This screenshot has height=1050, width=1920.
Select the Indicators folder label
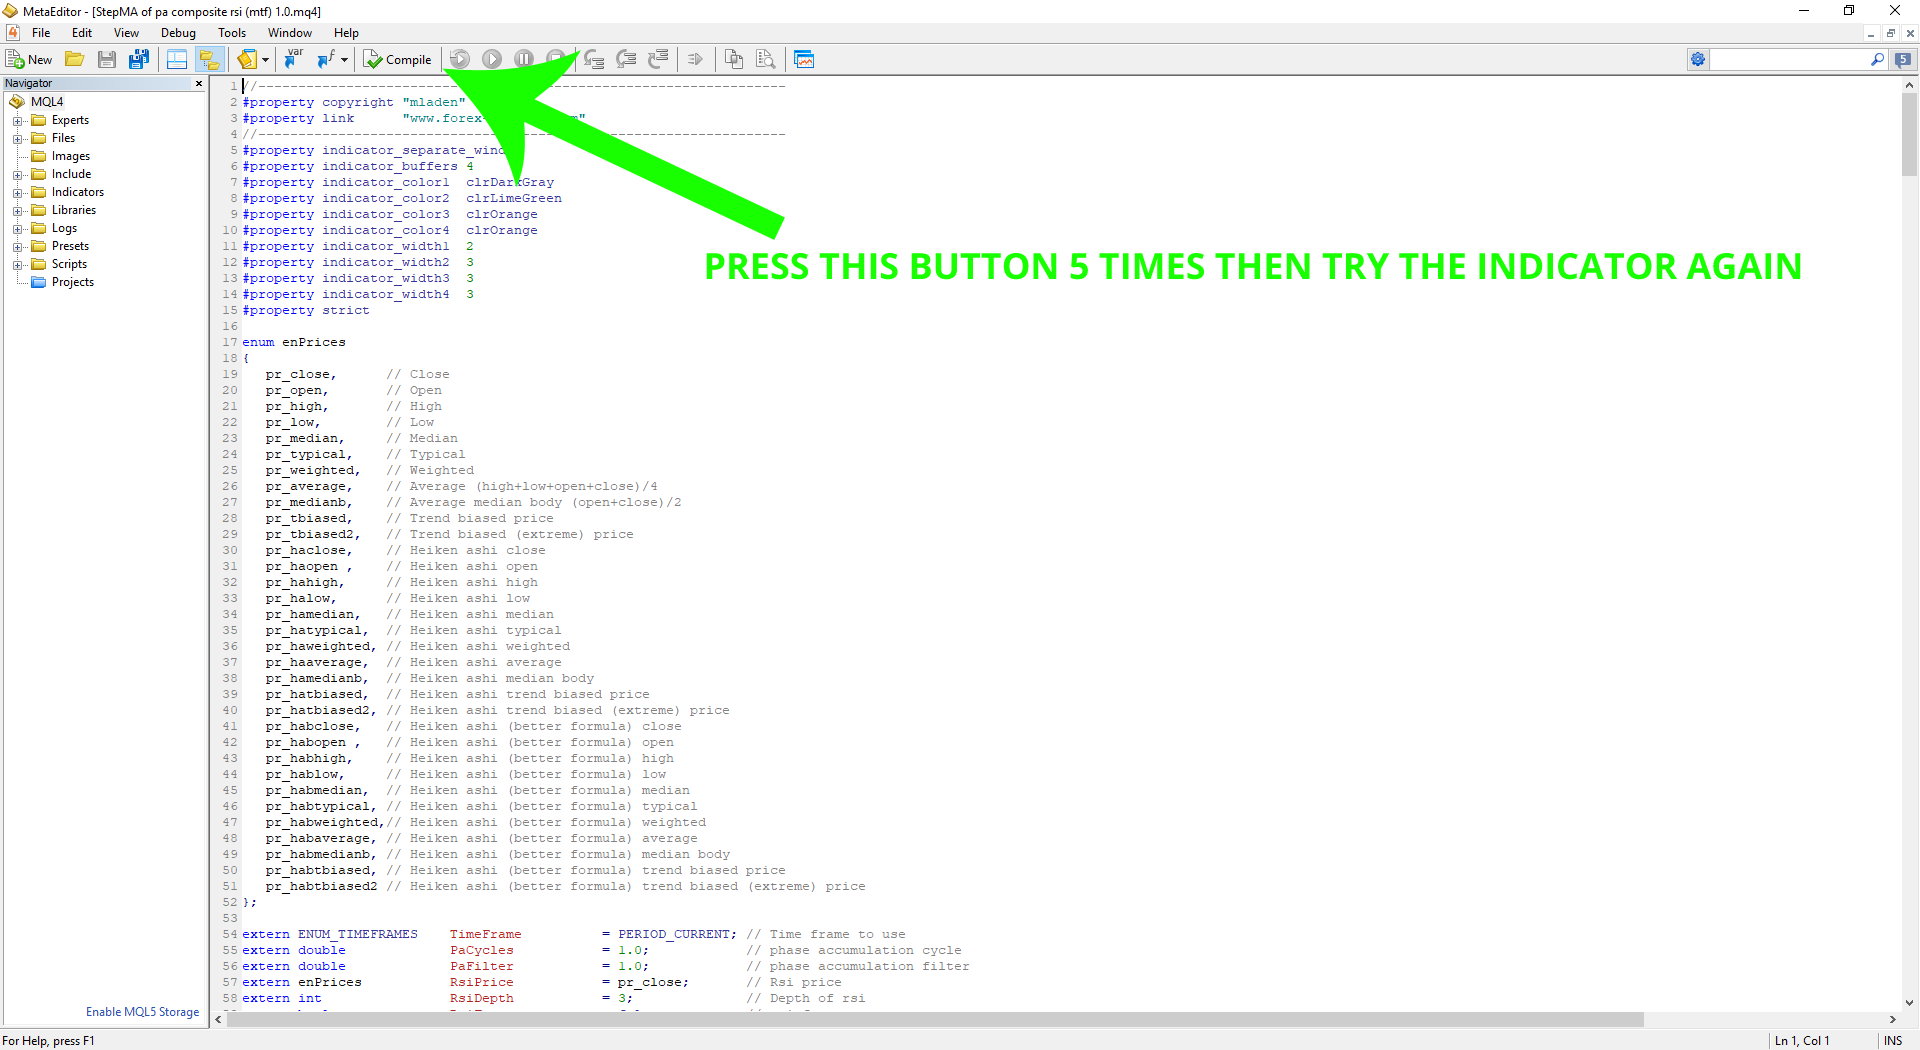pyautogui.click(x=78, y=192)
